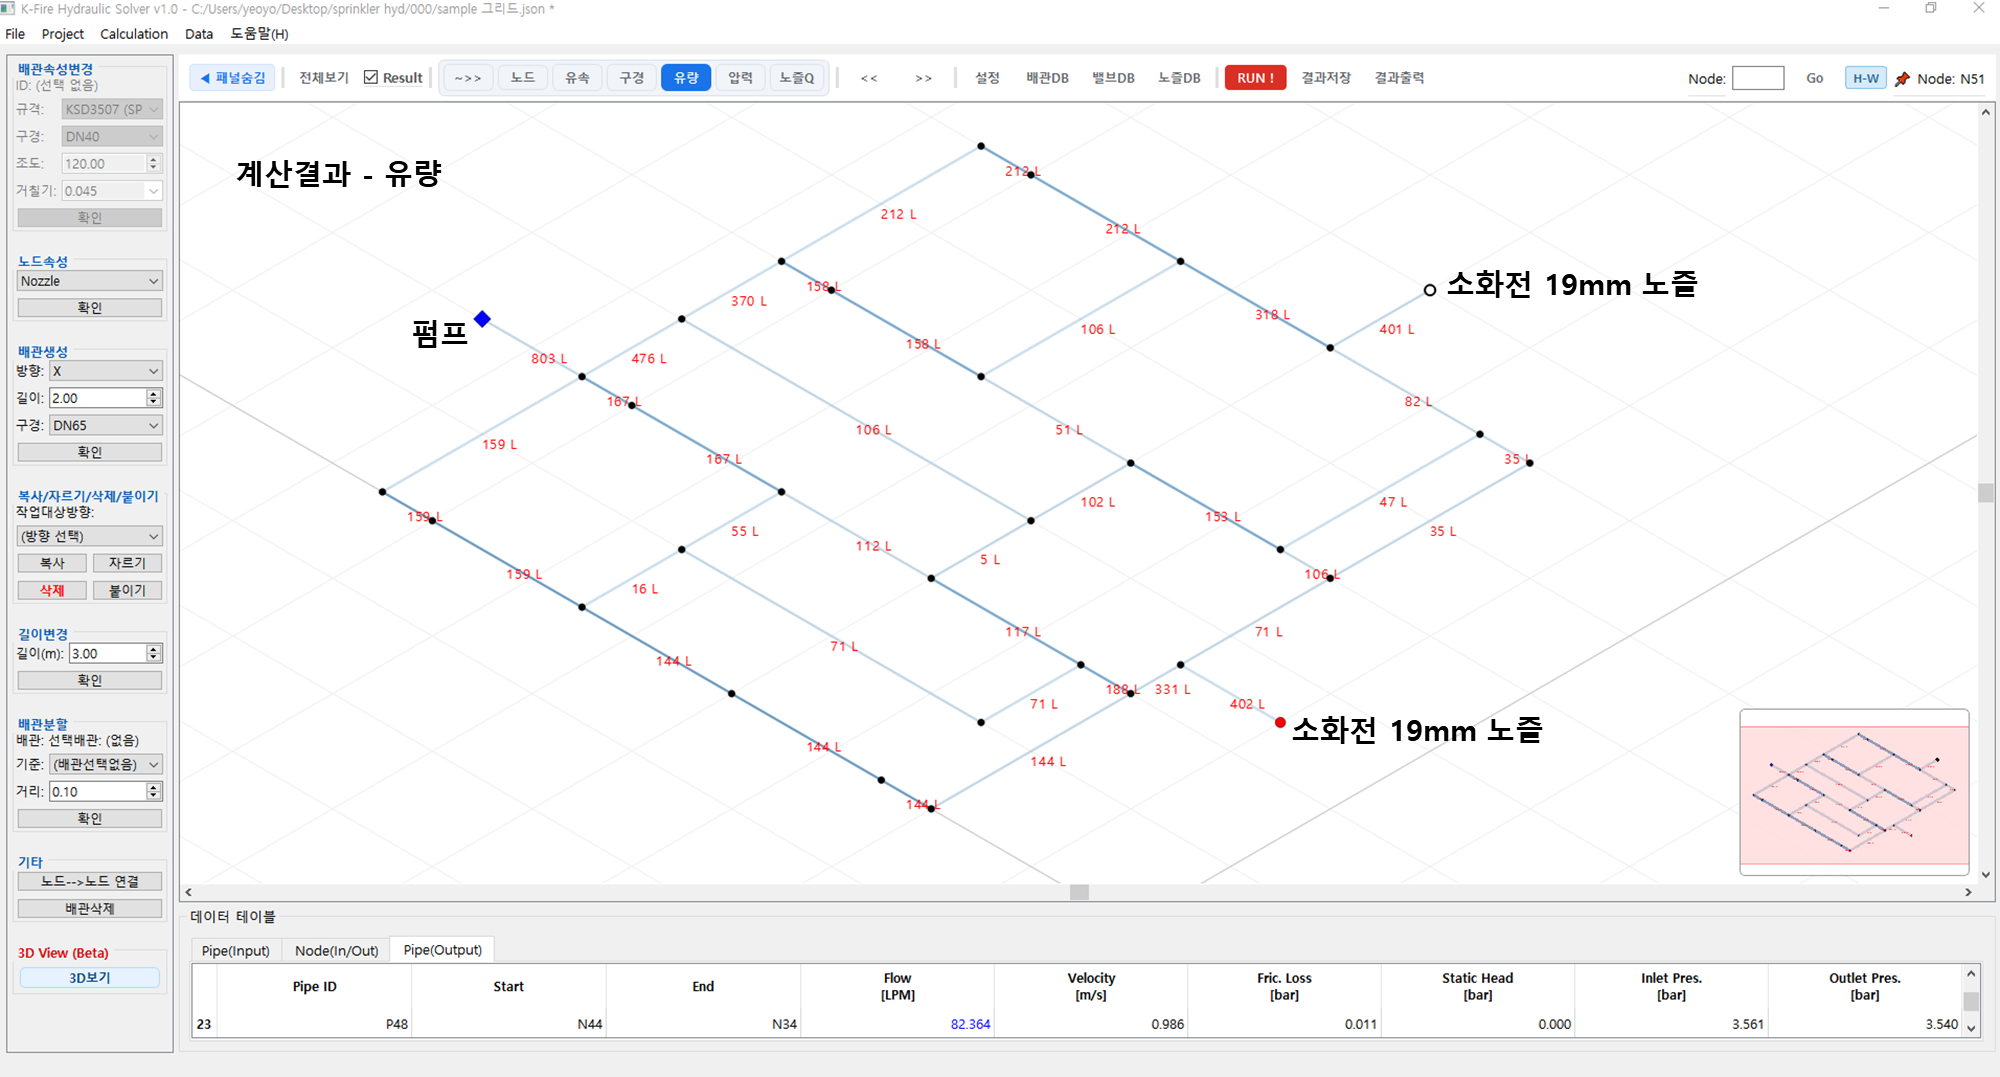The image size is (2000, 1077).
Task: Open the Calculation menu
Action: [134, 33]
